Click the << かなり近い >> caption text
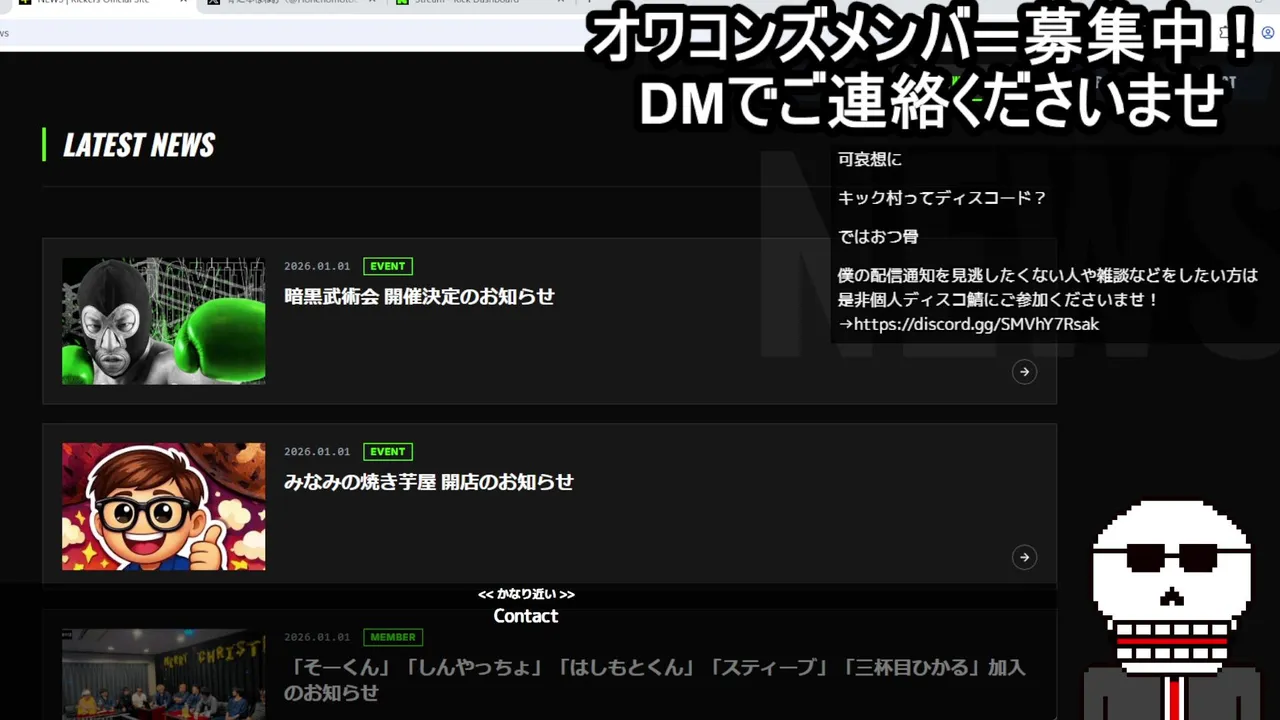This screenshot has height=720, width=1280. pos(526,594)
